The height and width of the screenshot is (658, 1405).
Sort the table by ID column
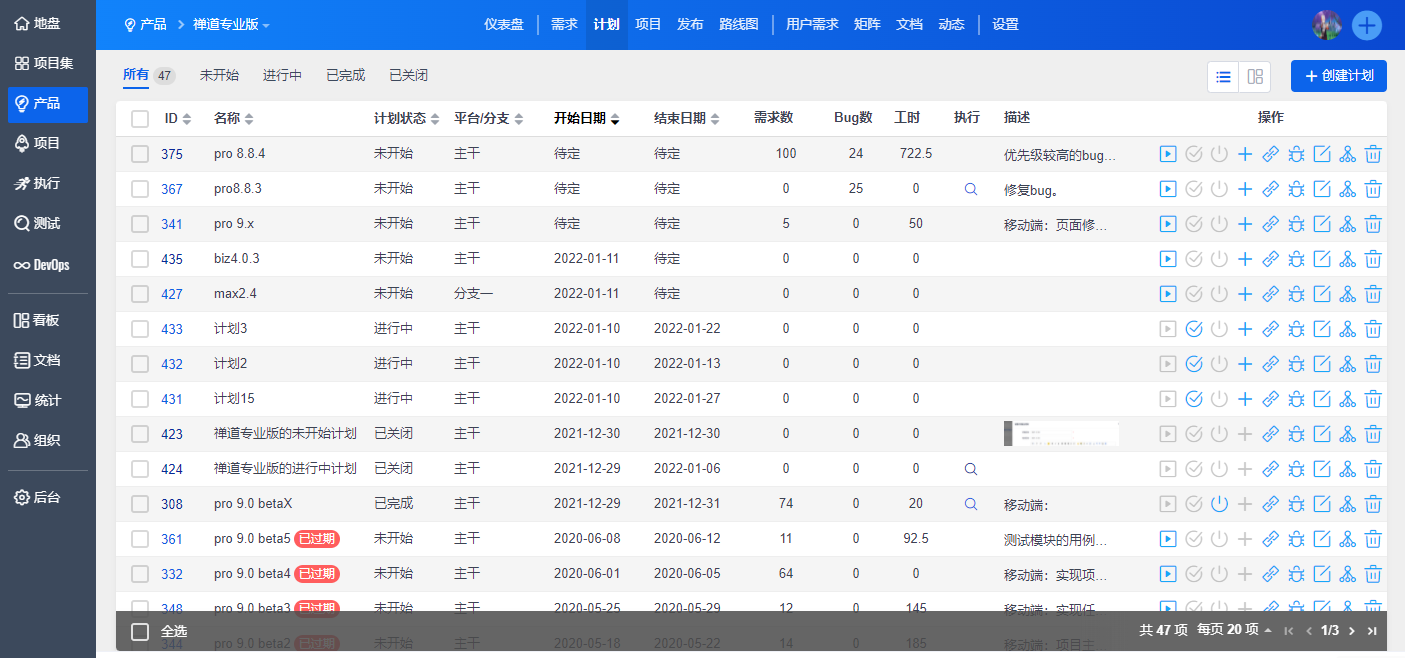pos(177,119)
